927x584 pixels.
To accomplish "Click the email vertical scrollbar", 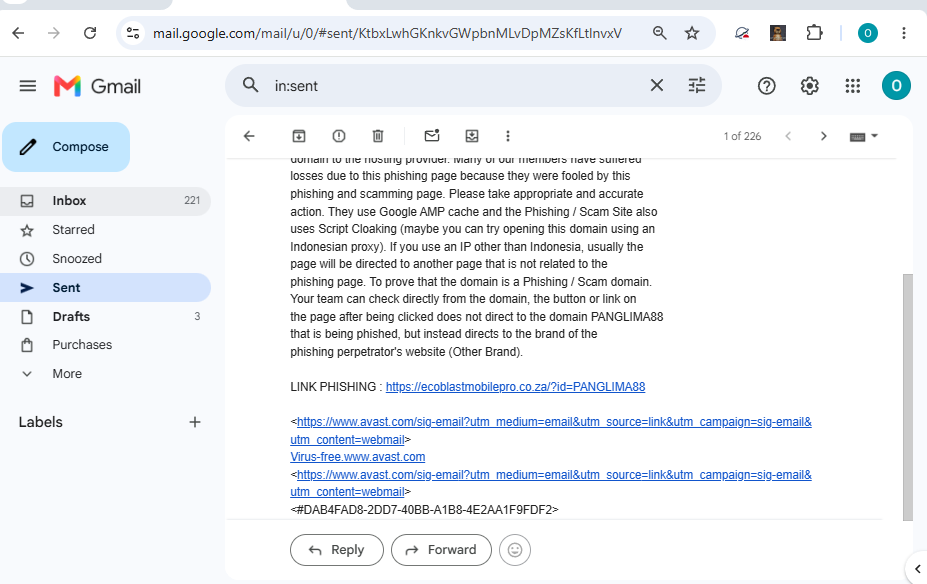I will click(x=907, y=397).
